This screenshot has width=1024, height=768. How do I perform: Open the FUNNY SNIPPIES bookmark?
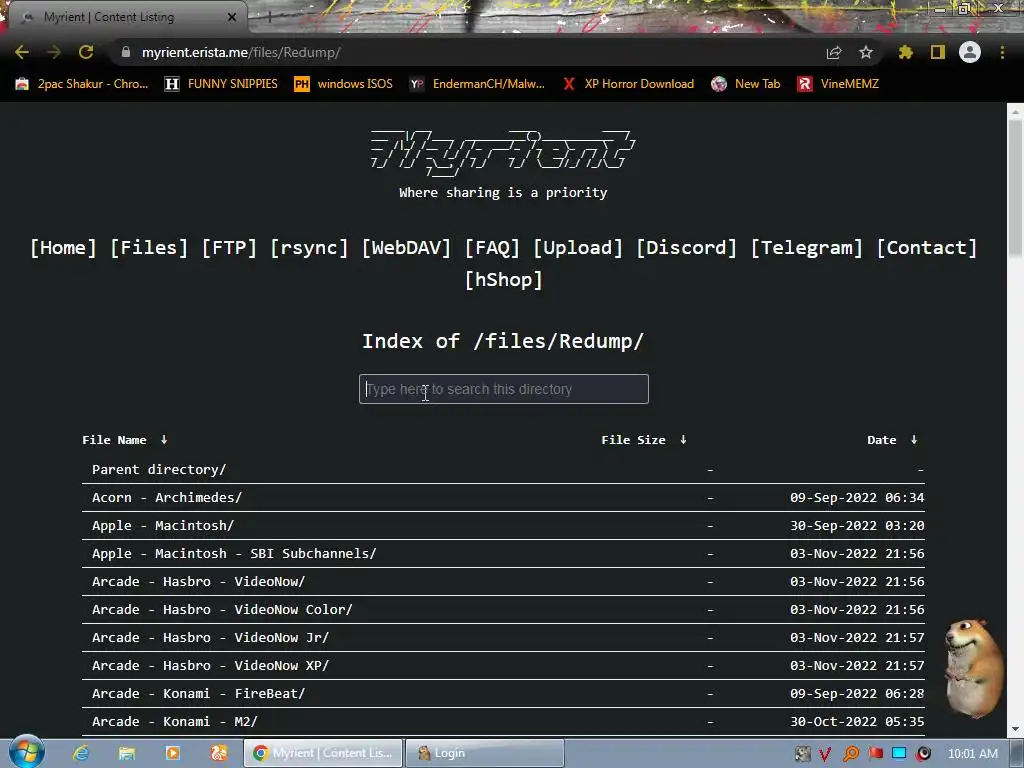pyautogui.click(x=221, y=84)
